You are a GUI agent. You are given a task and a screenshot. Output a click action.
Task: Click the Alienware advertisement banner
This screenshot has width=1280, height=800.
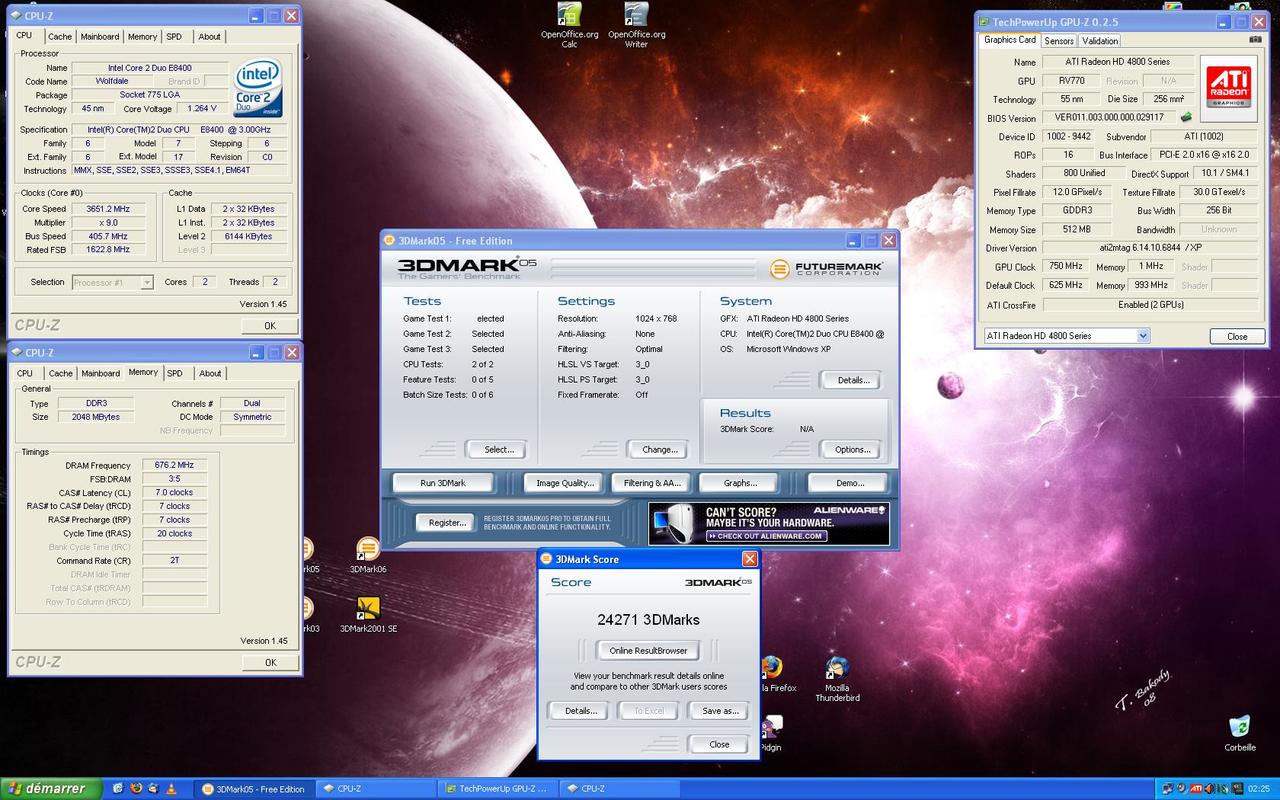[768, 523]
